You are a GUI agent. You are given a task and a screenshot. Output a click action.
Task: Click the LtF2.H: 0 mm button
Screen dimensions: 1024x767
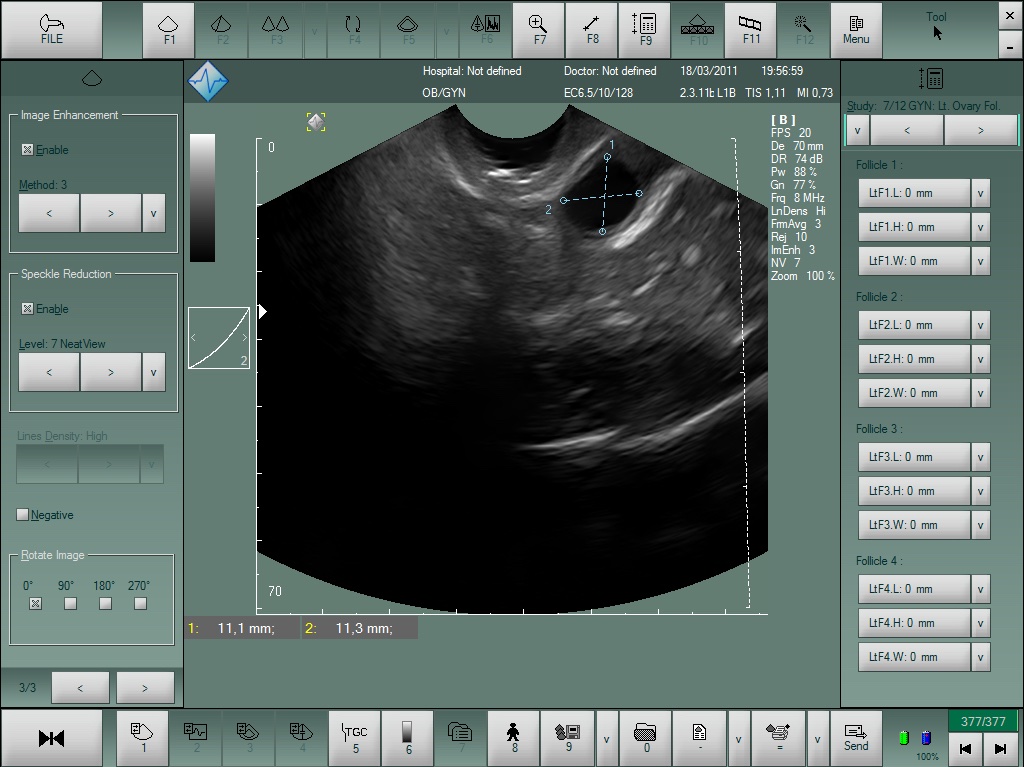tap(914, 359)
